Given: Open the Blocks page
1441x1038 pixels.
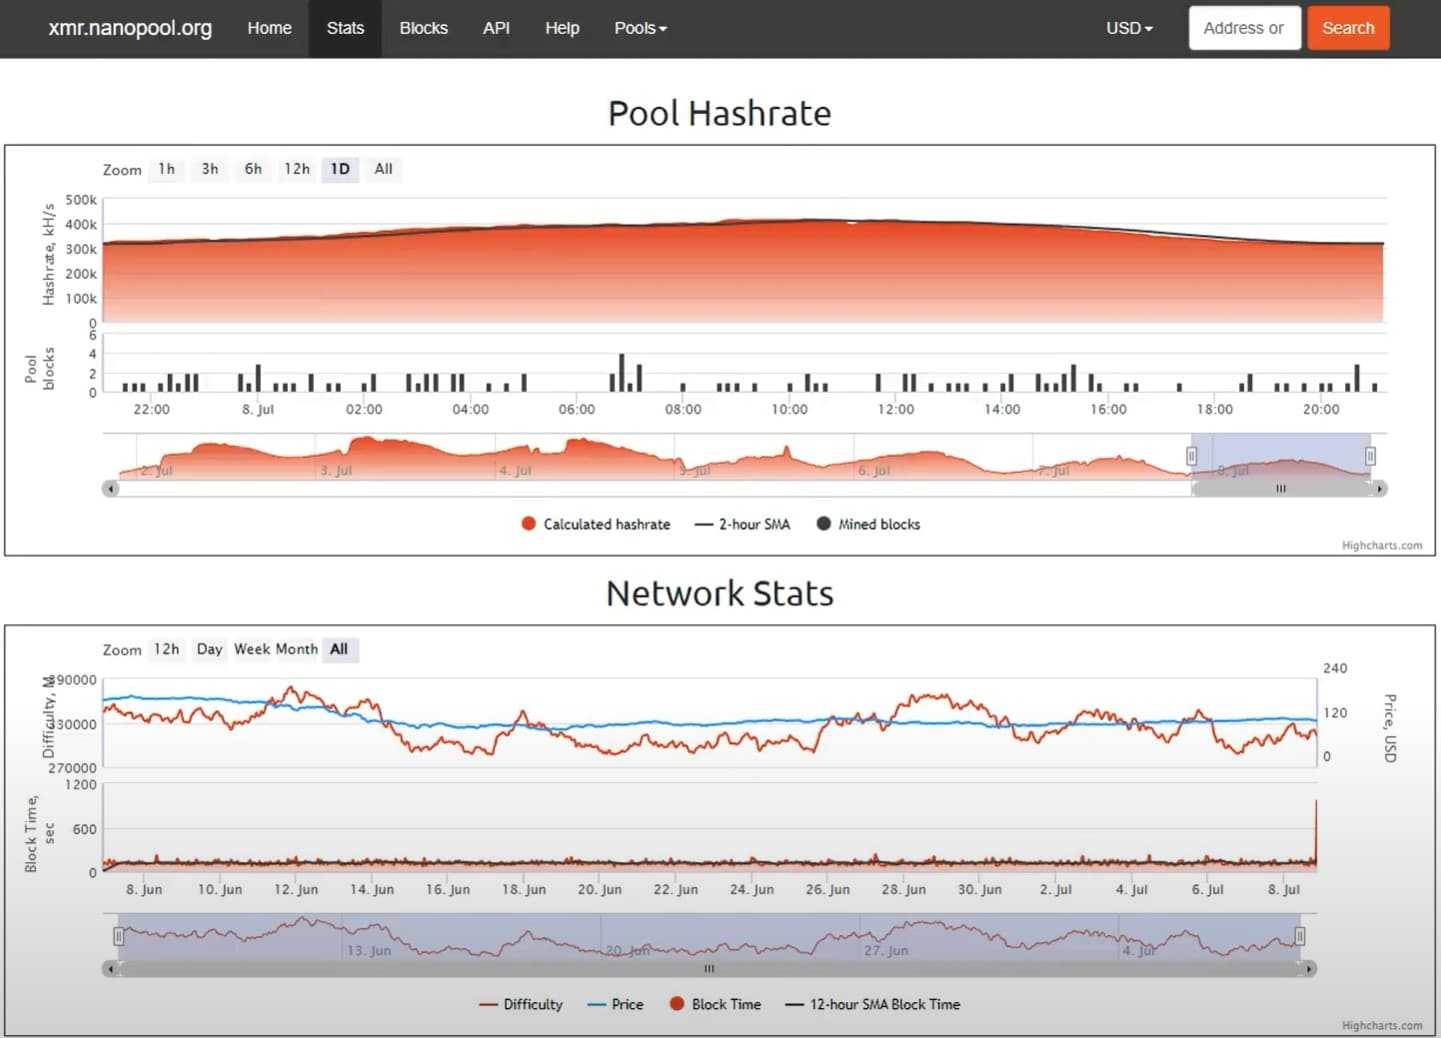Looking at the screenshot, I should 423,28.
